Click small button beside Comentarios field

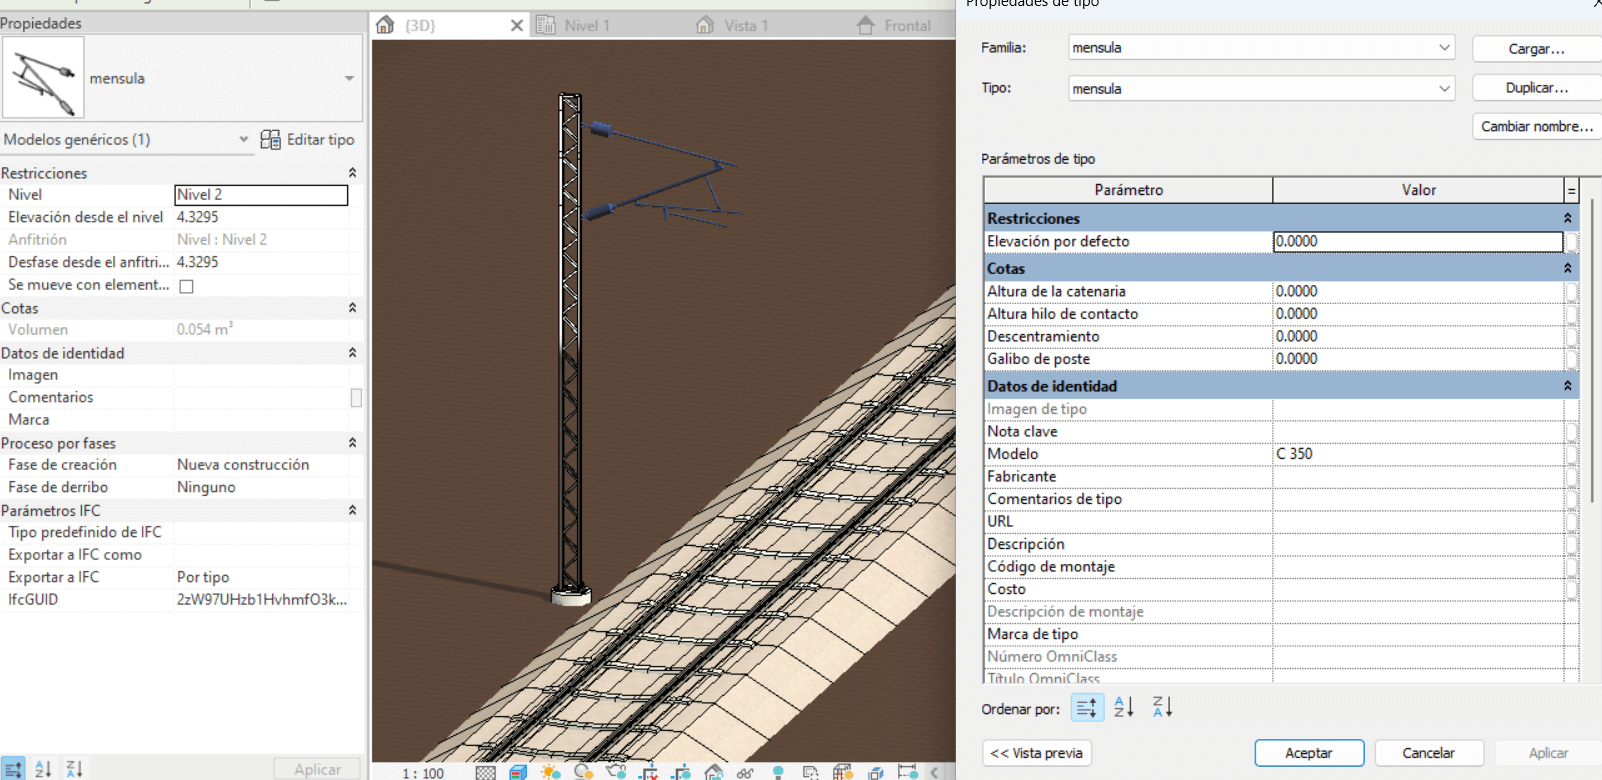(356, 398)
